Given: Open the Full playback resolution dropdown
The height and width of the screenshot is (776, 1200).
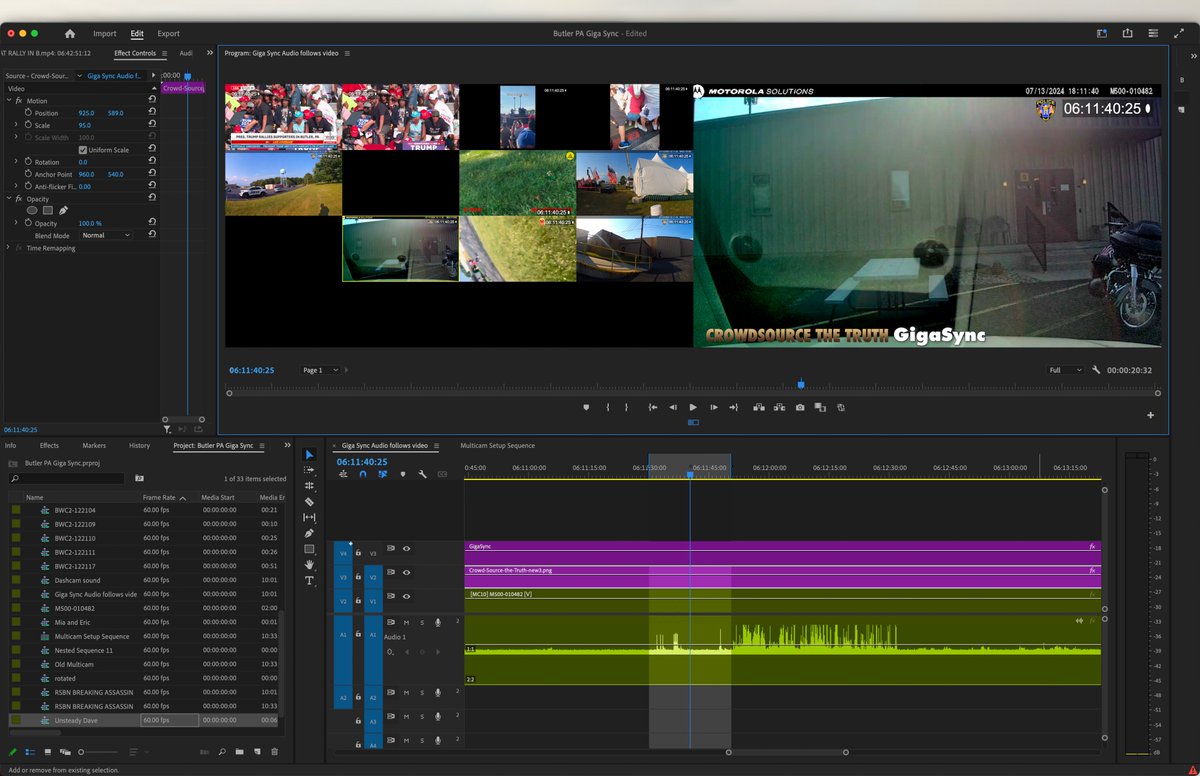Looking at the screenshot, I should (x=1065, y=370).
